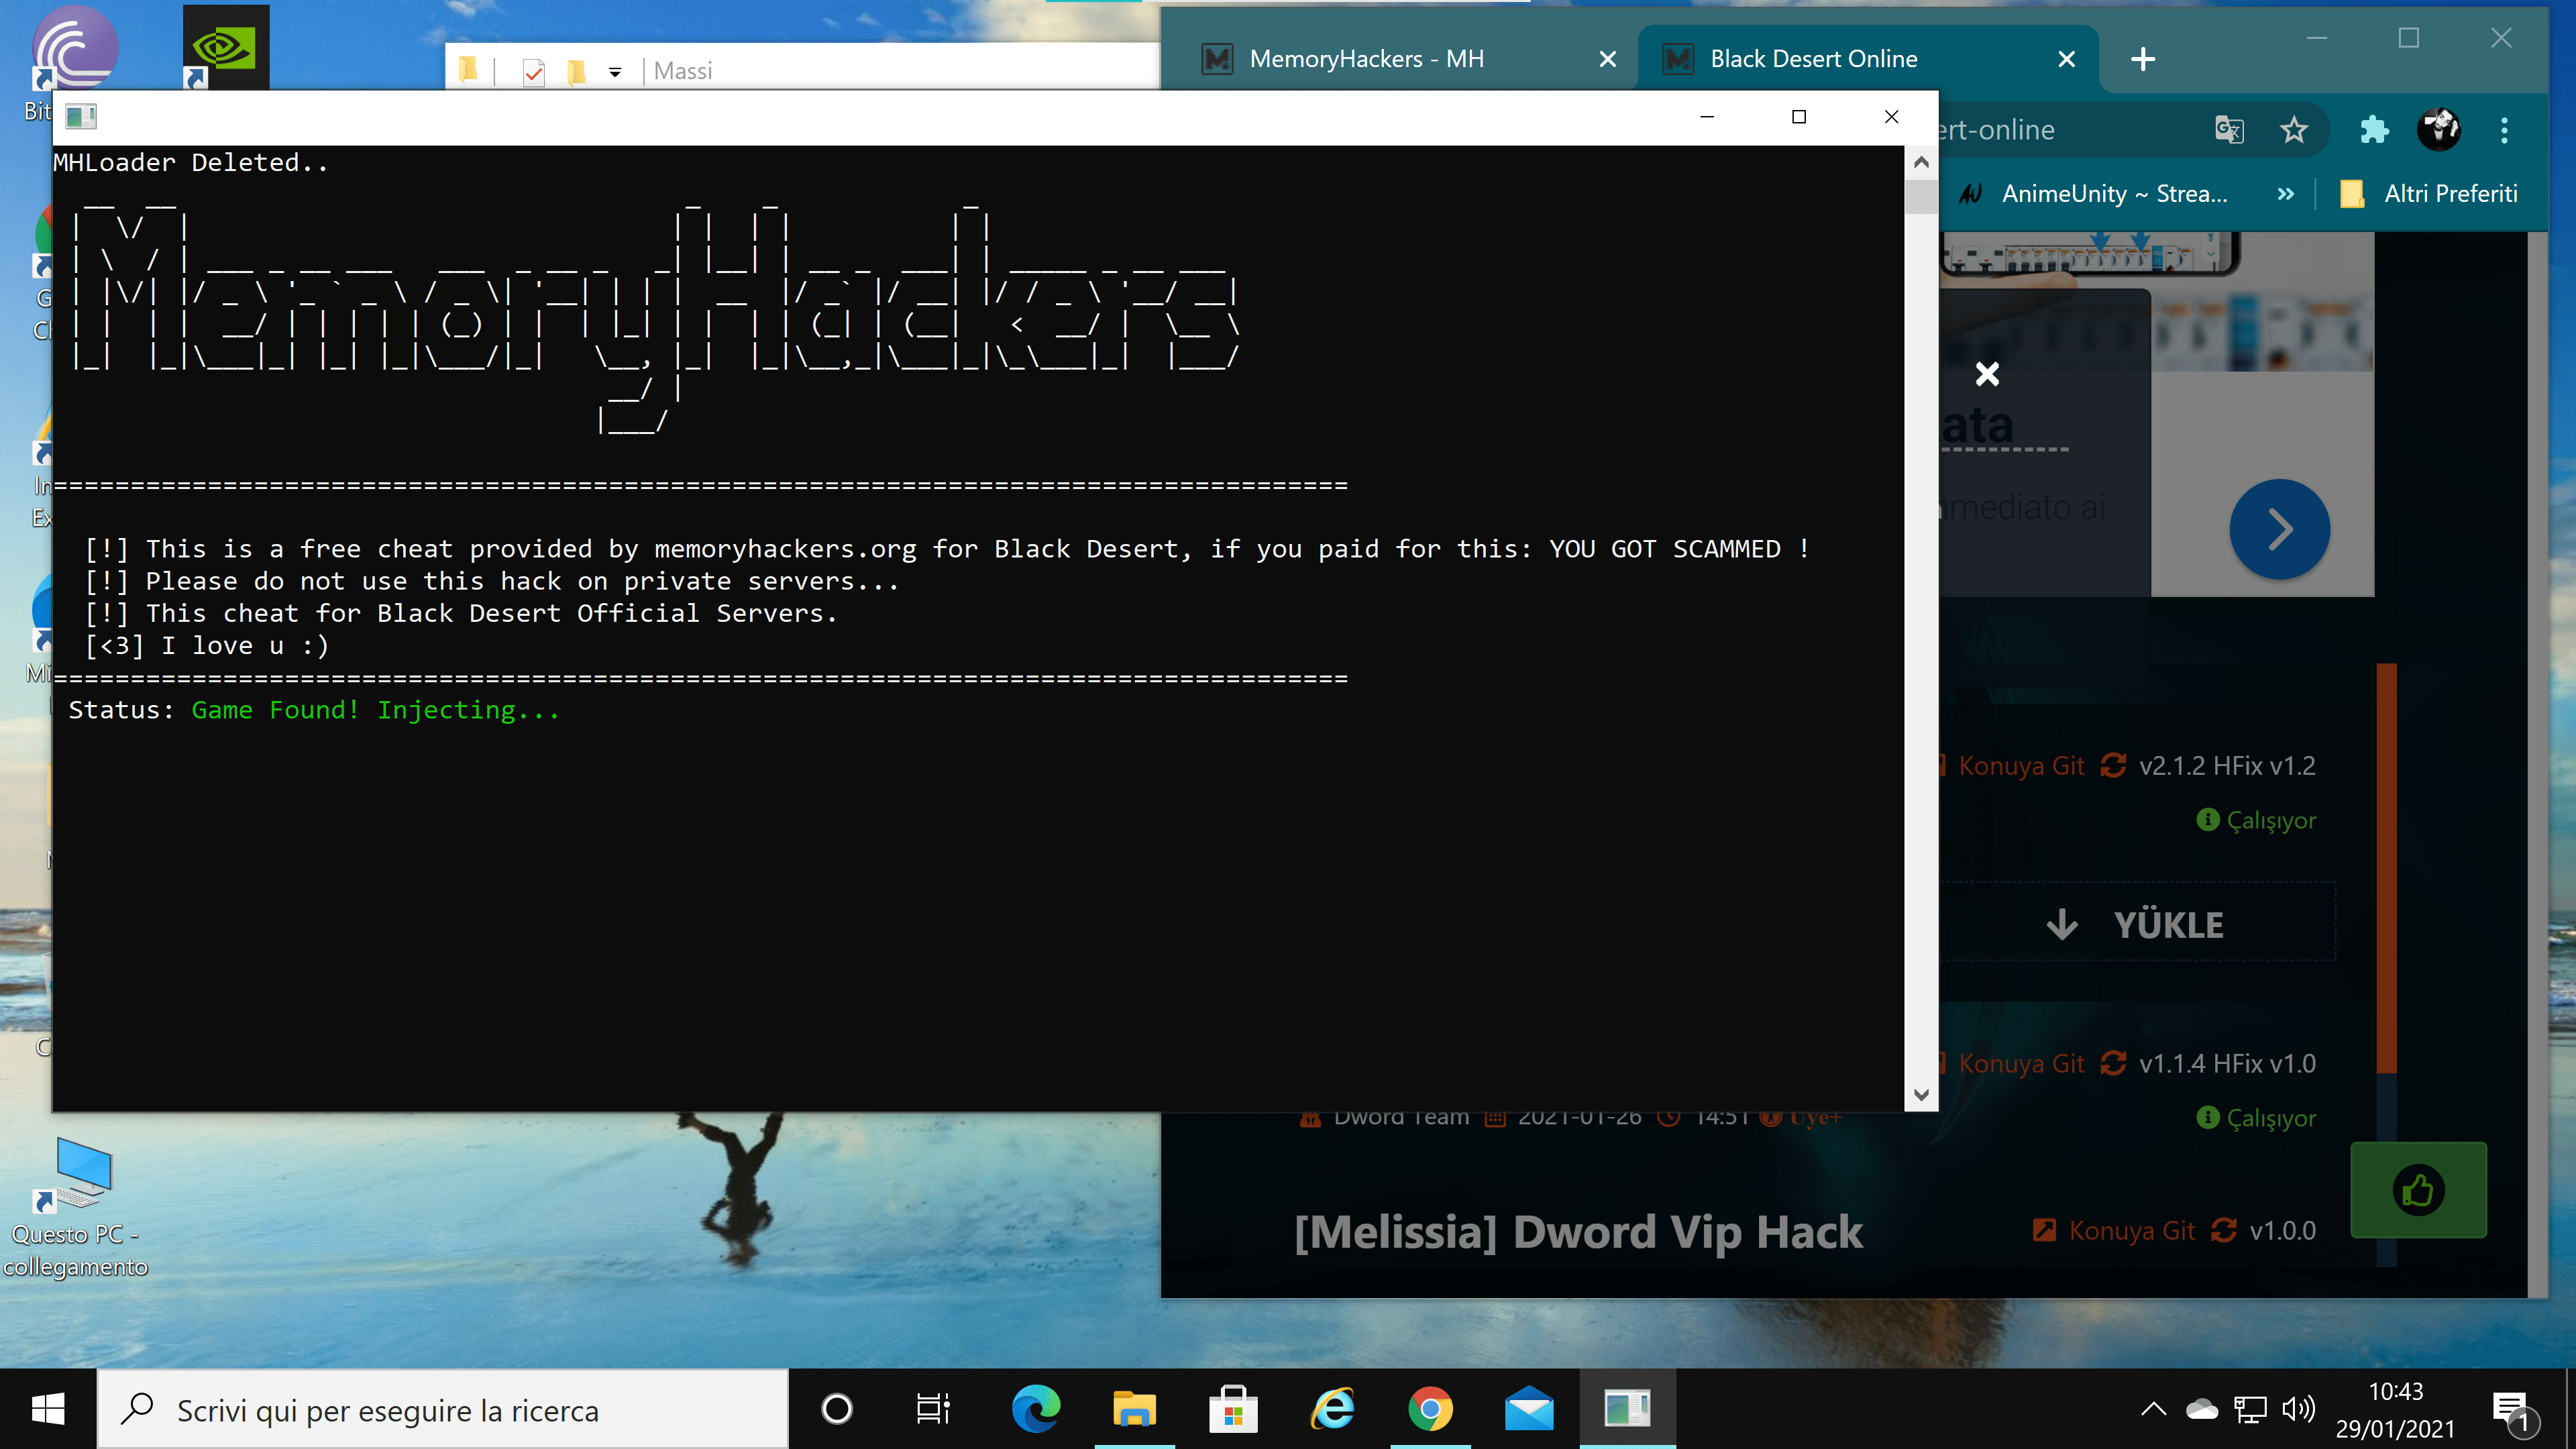Image resolution: width=2576 pixels, height=1449 pixels.
Task: Click the translate page icon in address bar
Action: click(x=2229, y=130)
